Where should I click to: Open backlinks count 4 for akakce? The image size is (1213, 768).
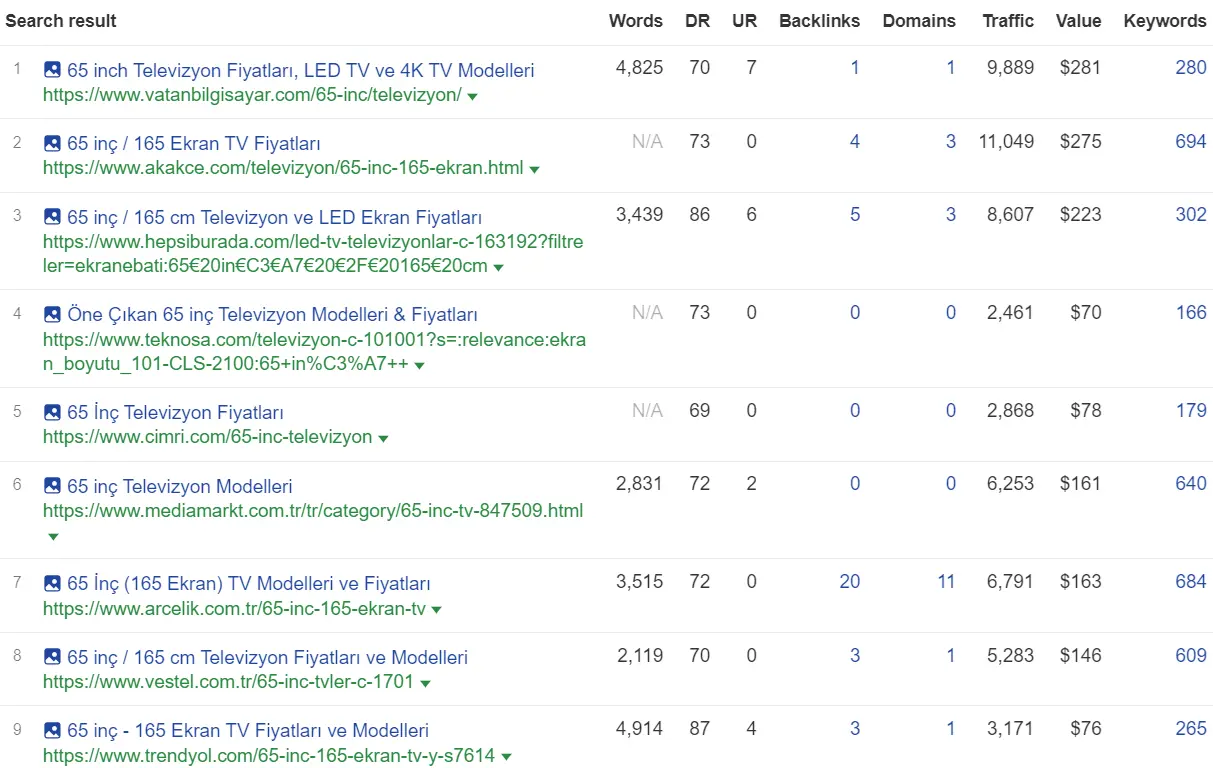855,142
